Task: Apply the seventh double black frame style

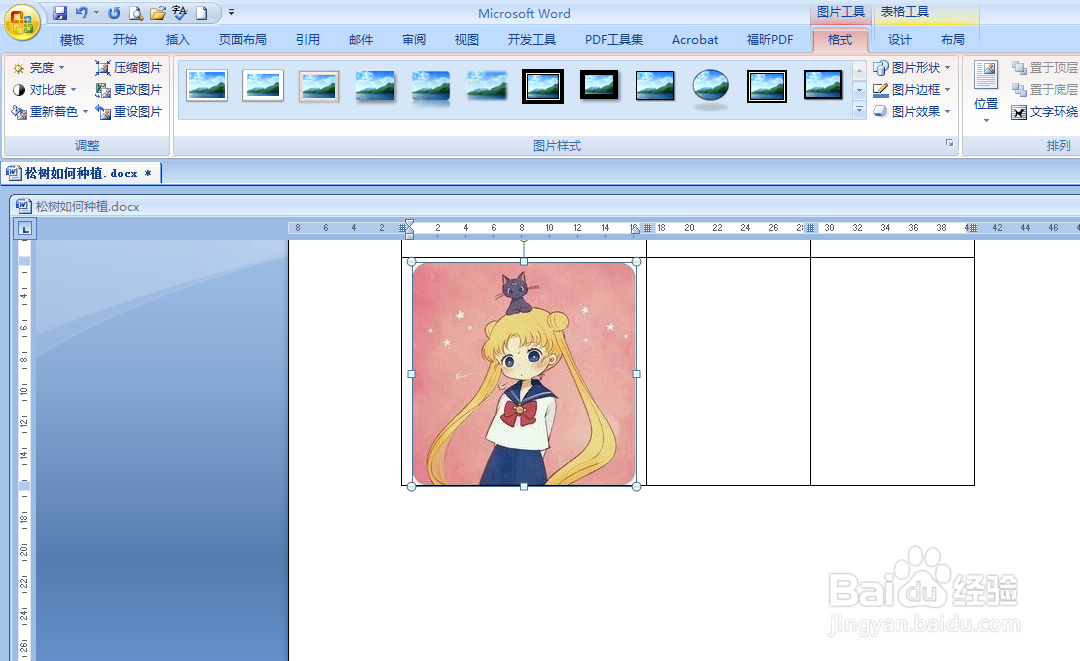Action: click(x=543, y=87)
